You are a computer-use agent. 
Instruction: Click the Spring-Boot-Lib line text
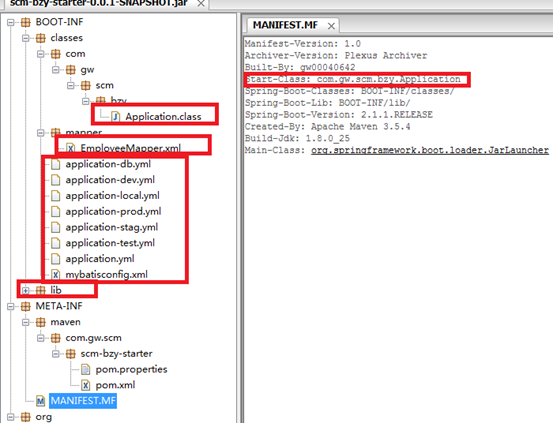tap(328, 103)
